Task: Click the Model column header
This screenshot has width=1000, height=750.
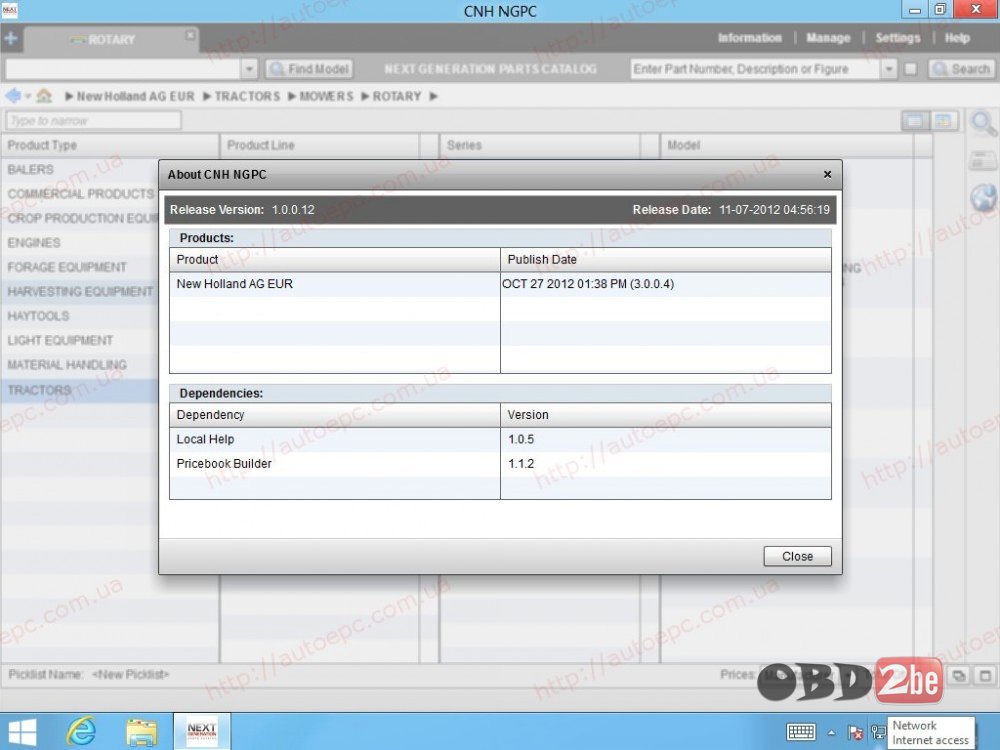Action: [786, 145]
